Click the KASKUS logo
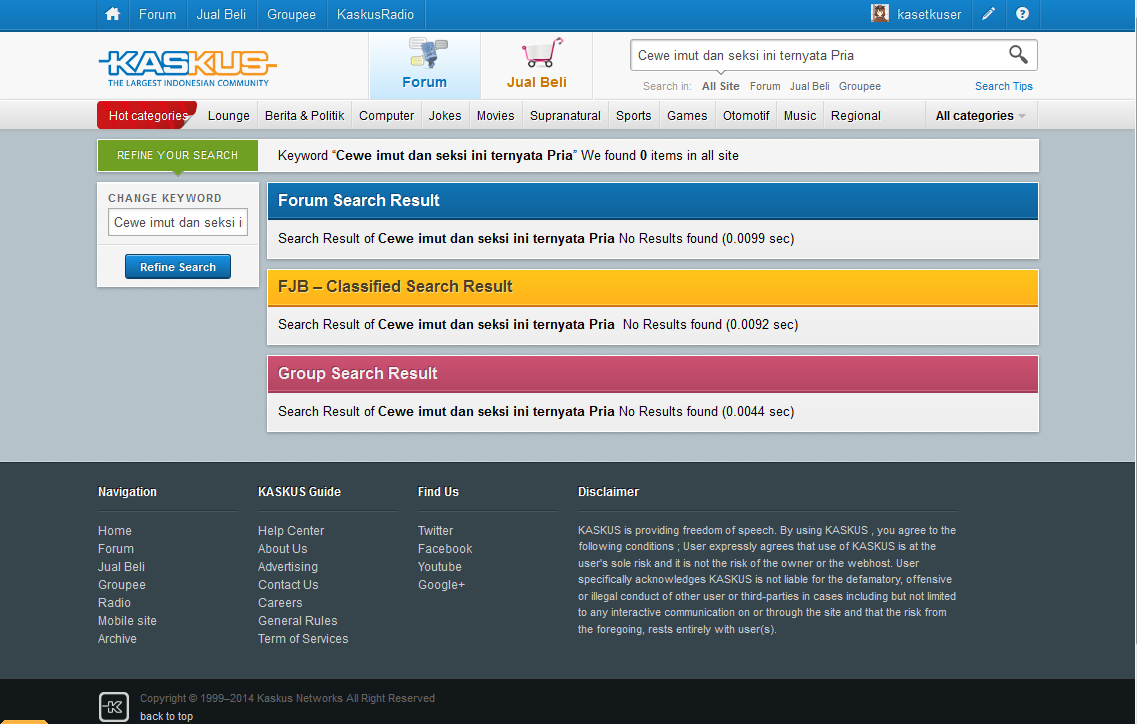This screenshot has height=724, width=1137. pos(188,67)
